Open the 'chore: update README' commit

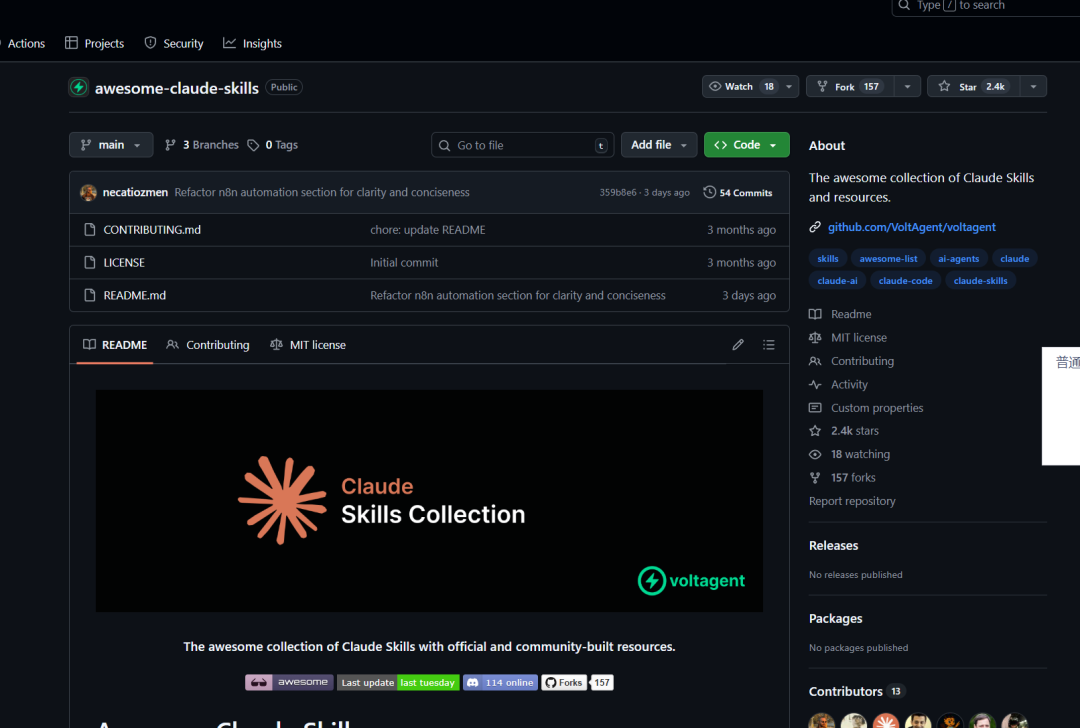click(x=428, y=230)
